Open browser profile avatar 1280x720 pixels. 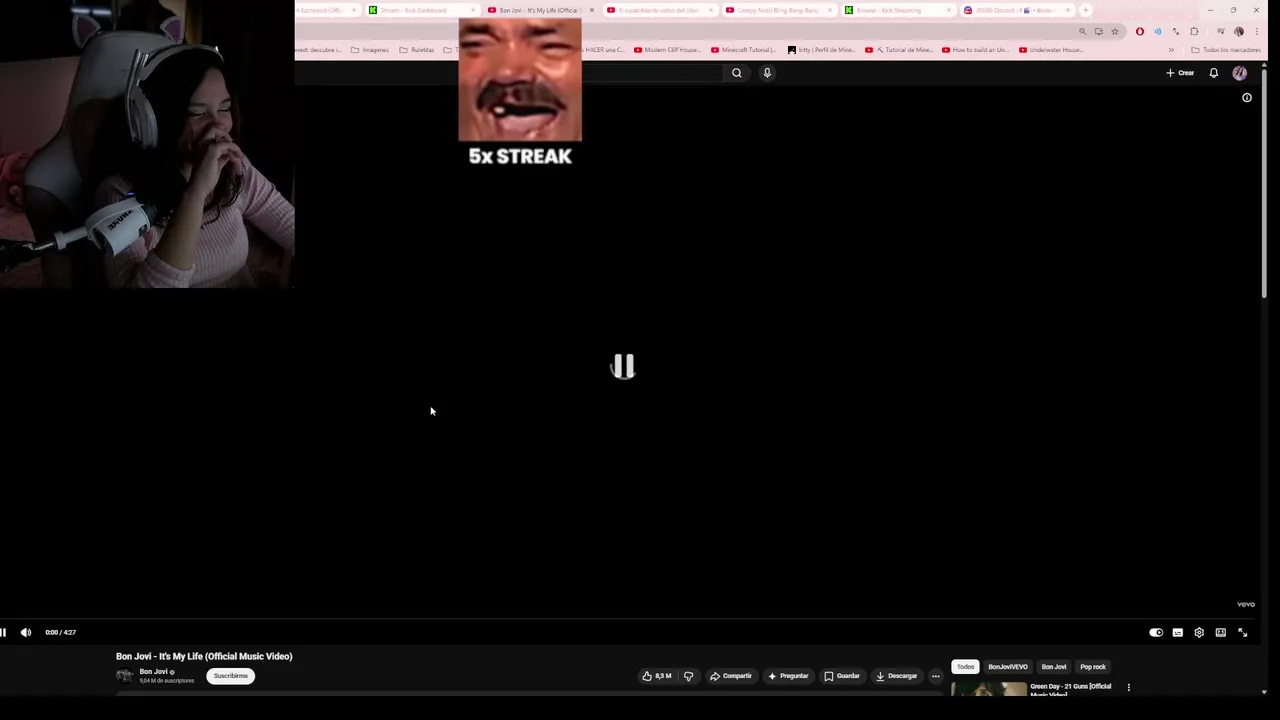1239,31
